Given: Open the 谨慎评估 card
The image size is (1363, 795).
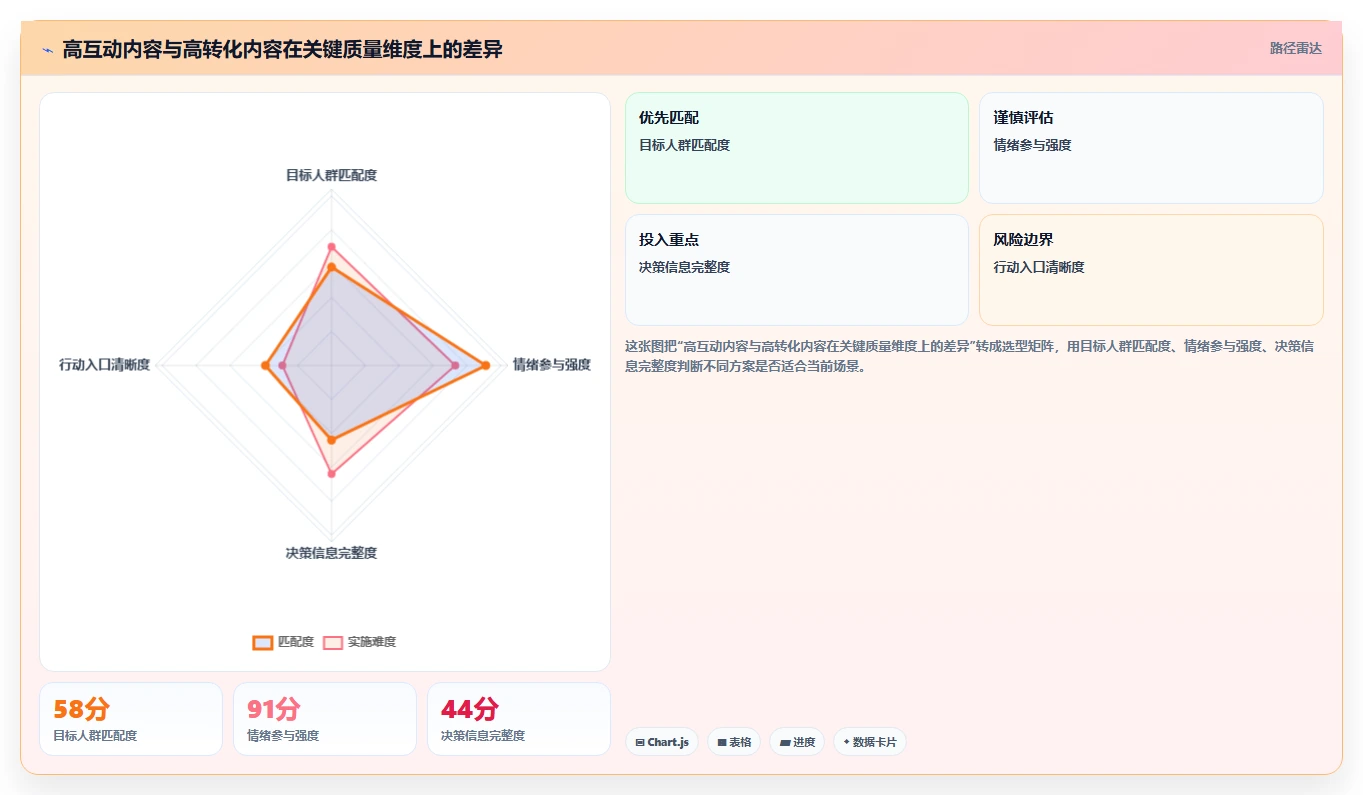Looking at the screenshot, I should pyautogui.click(x=1151, y=148).
